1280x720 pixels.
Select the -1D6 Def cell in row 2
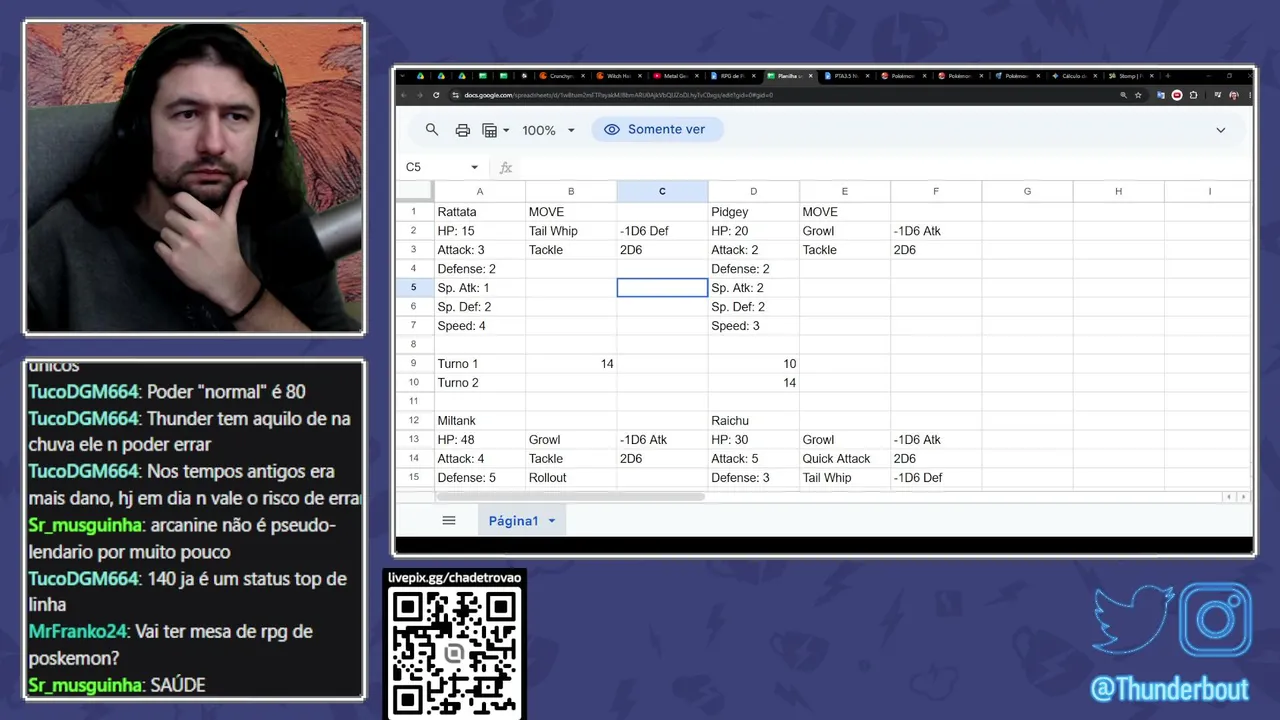pos(662,231)
